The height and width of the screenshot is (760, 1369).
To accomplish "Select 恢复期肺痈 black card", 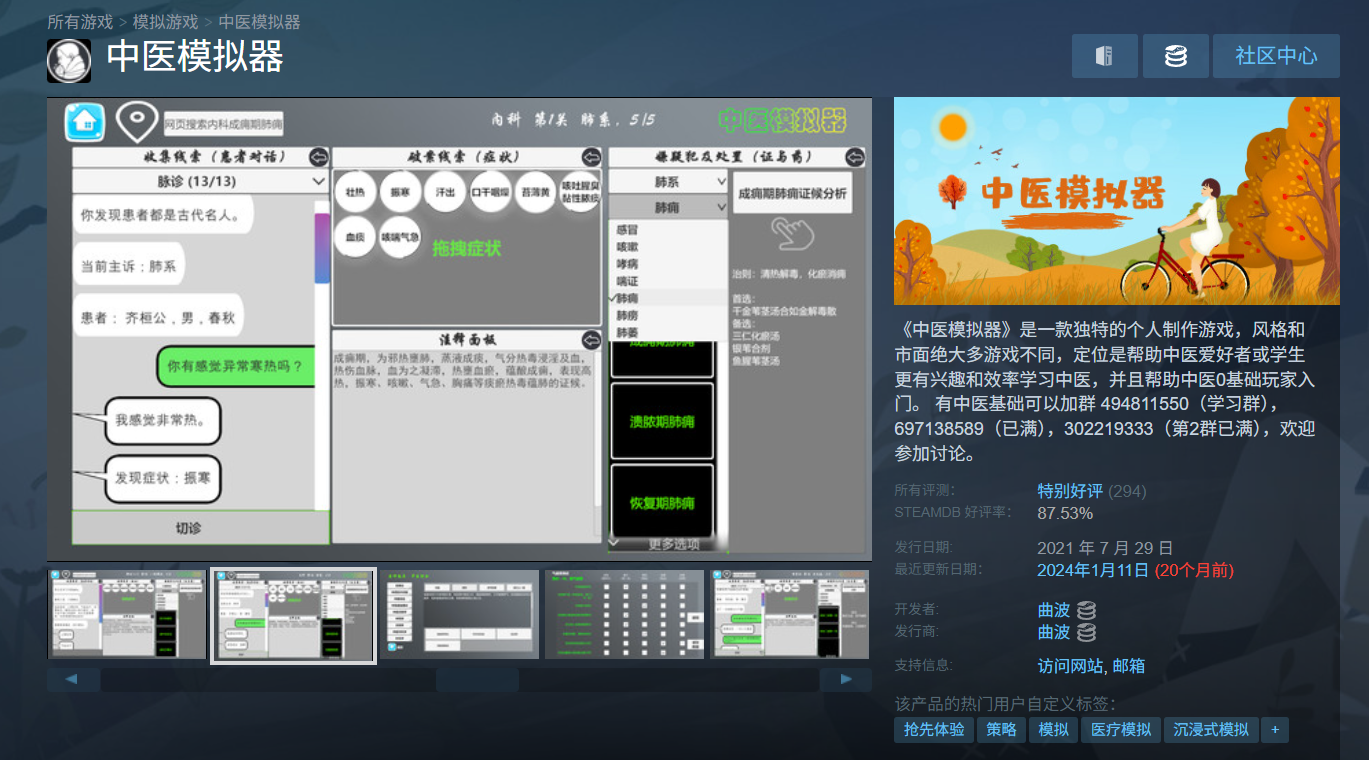I will click(x=662, y=502).
